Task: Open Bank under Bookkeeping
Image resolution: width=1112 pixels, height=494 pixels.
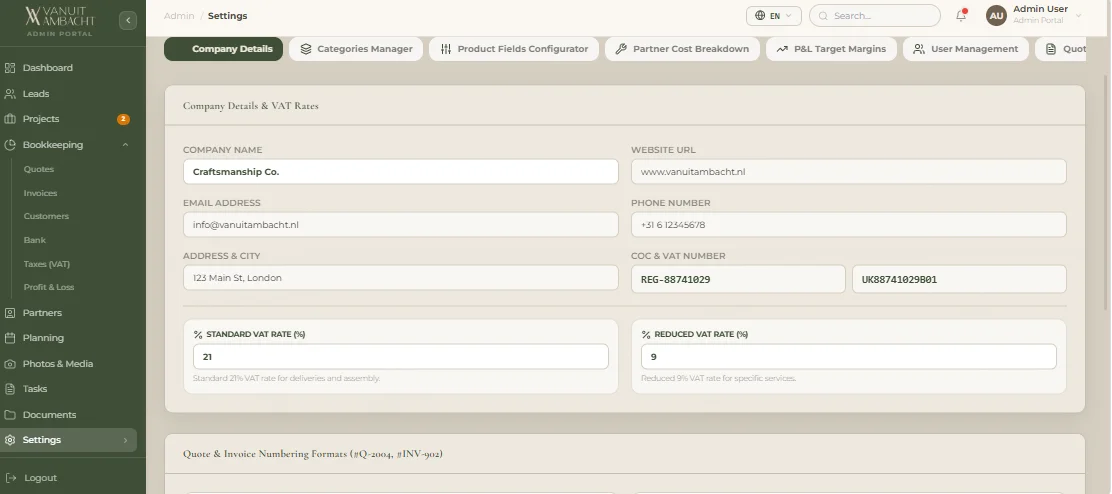Action: [x=35, y=240]
